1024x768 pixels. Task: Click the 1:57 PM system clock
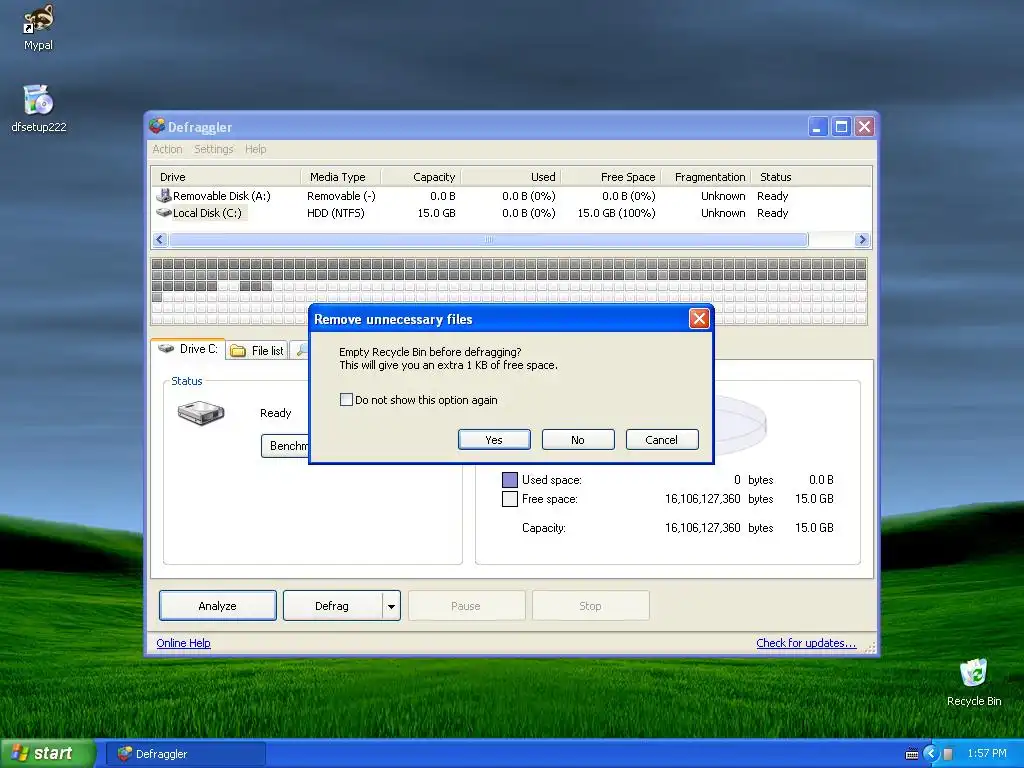point(987,754)
